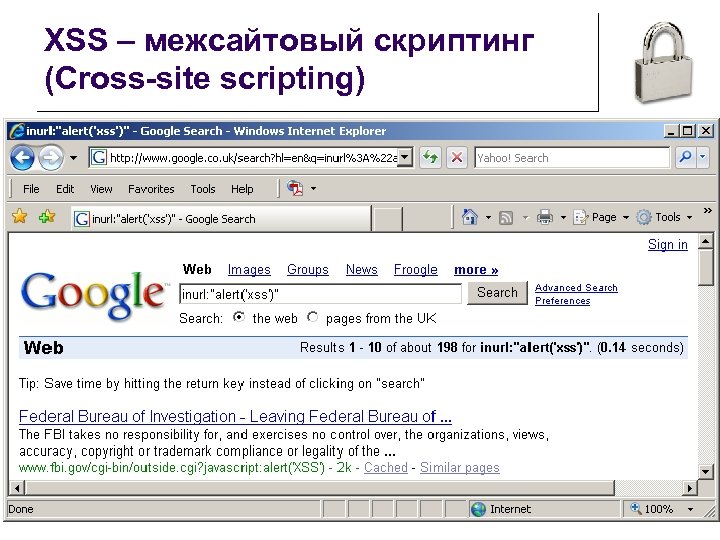This screenshot has height=540, width=720.
Task: Click the Internet zone globe icon
Action: pos(478,509)
